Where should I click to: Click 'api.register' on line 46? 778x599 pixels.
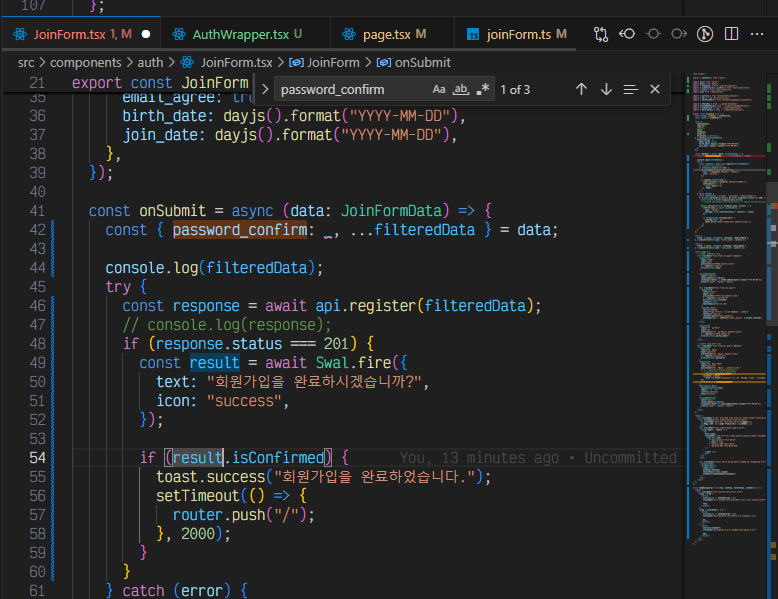pos(365,306)
